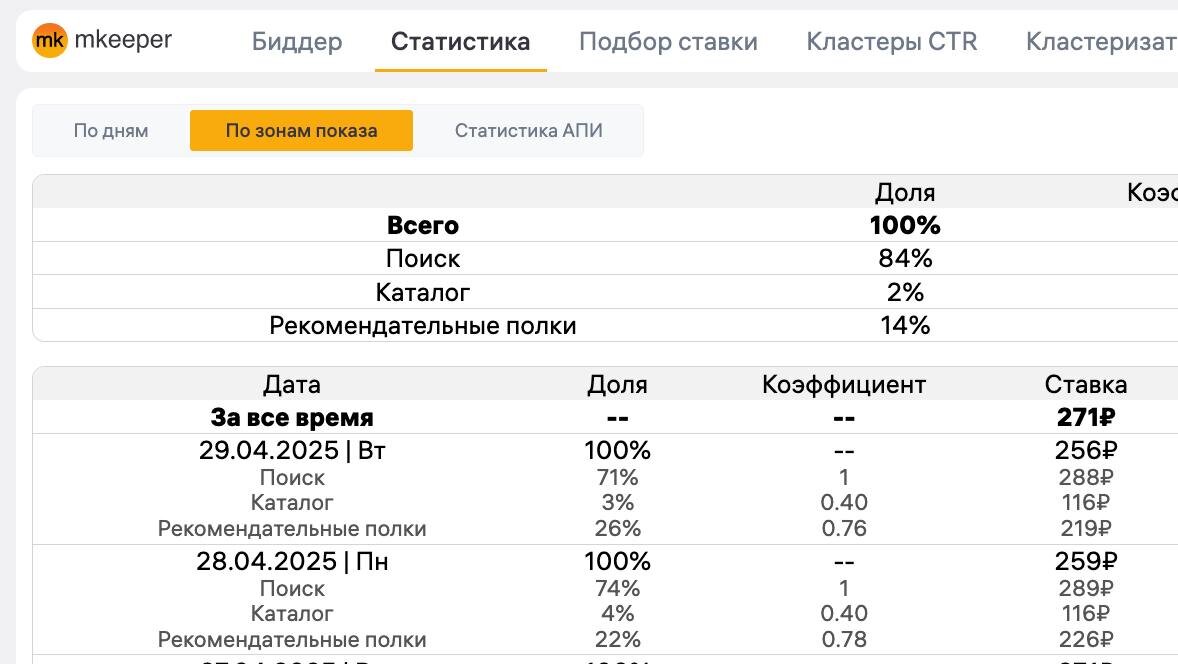Screen dimensions: 1178x664
Task: Click the Всего row label
Action: click(422, 226)
